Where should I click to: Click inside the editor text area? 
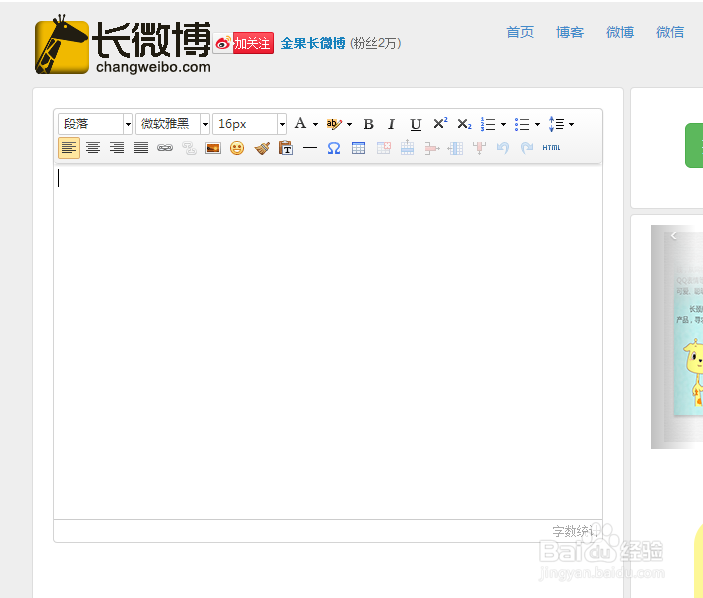[x=328, y=342]
